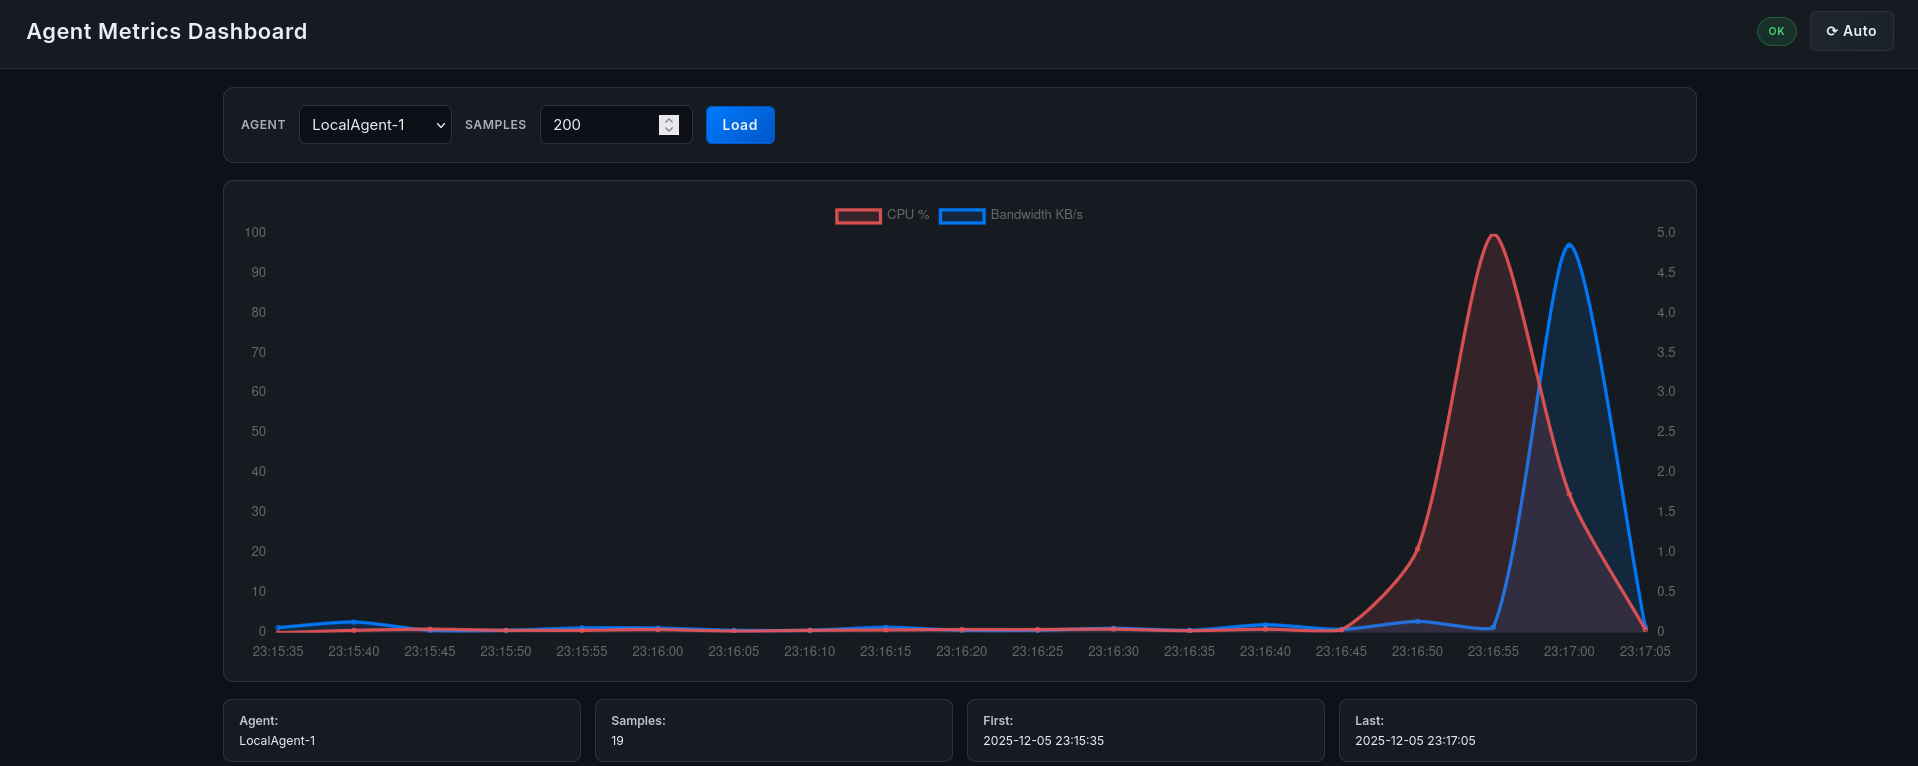This screenshot has width=1918, height=766.
Task: Click the refresh icon in the Auto button
Action: [x=1832, y=31]
